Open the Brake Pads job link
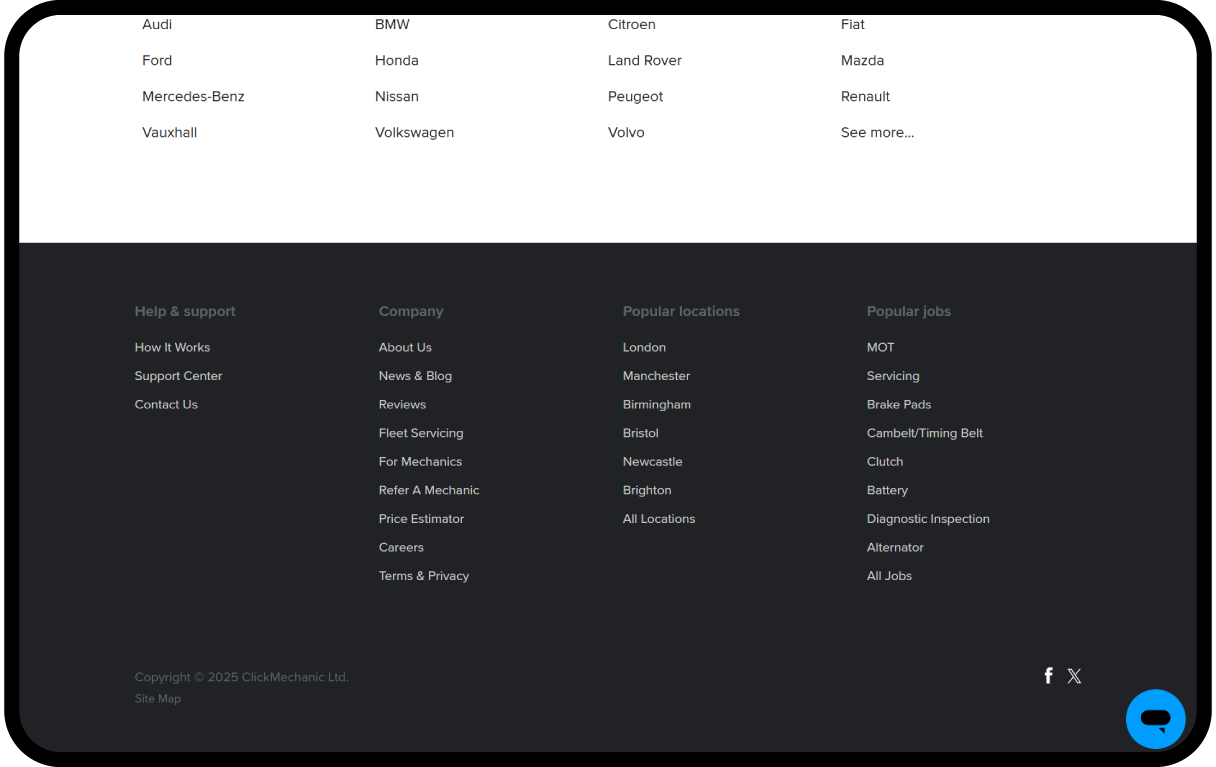This screenshot has width=1216, height=767. [x=899, y=404]
